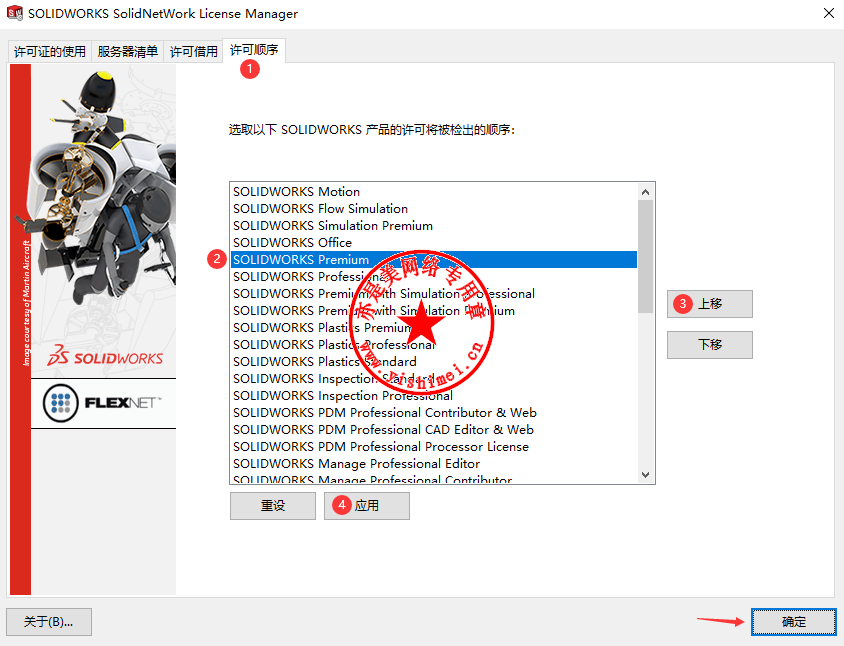Select PDM Professional Contributor & Web

[434, 412]
